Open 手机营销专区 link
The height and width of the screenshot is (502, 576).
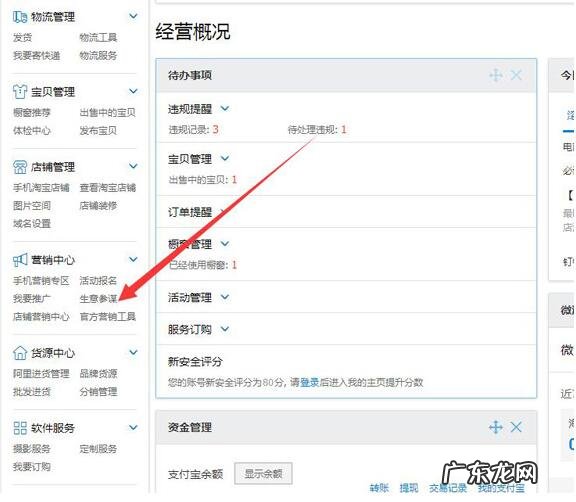(x=41, y=281)
